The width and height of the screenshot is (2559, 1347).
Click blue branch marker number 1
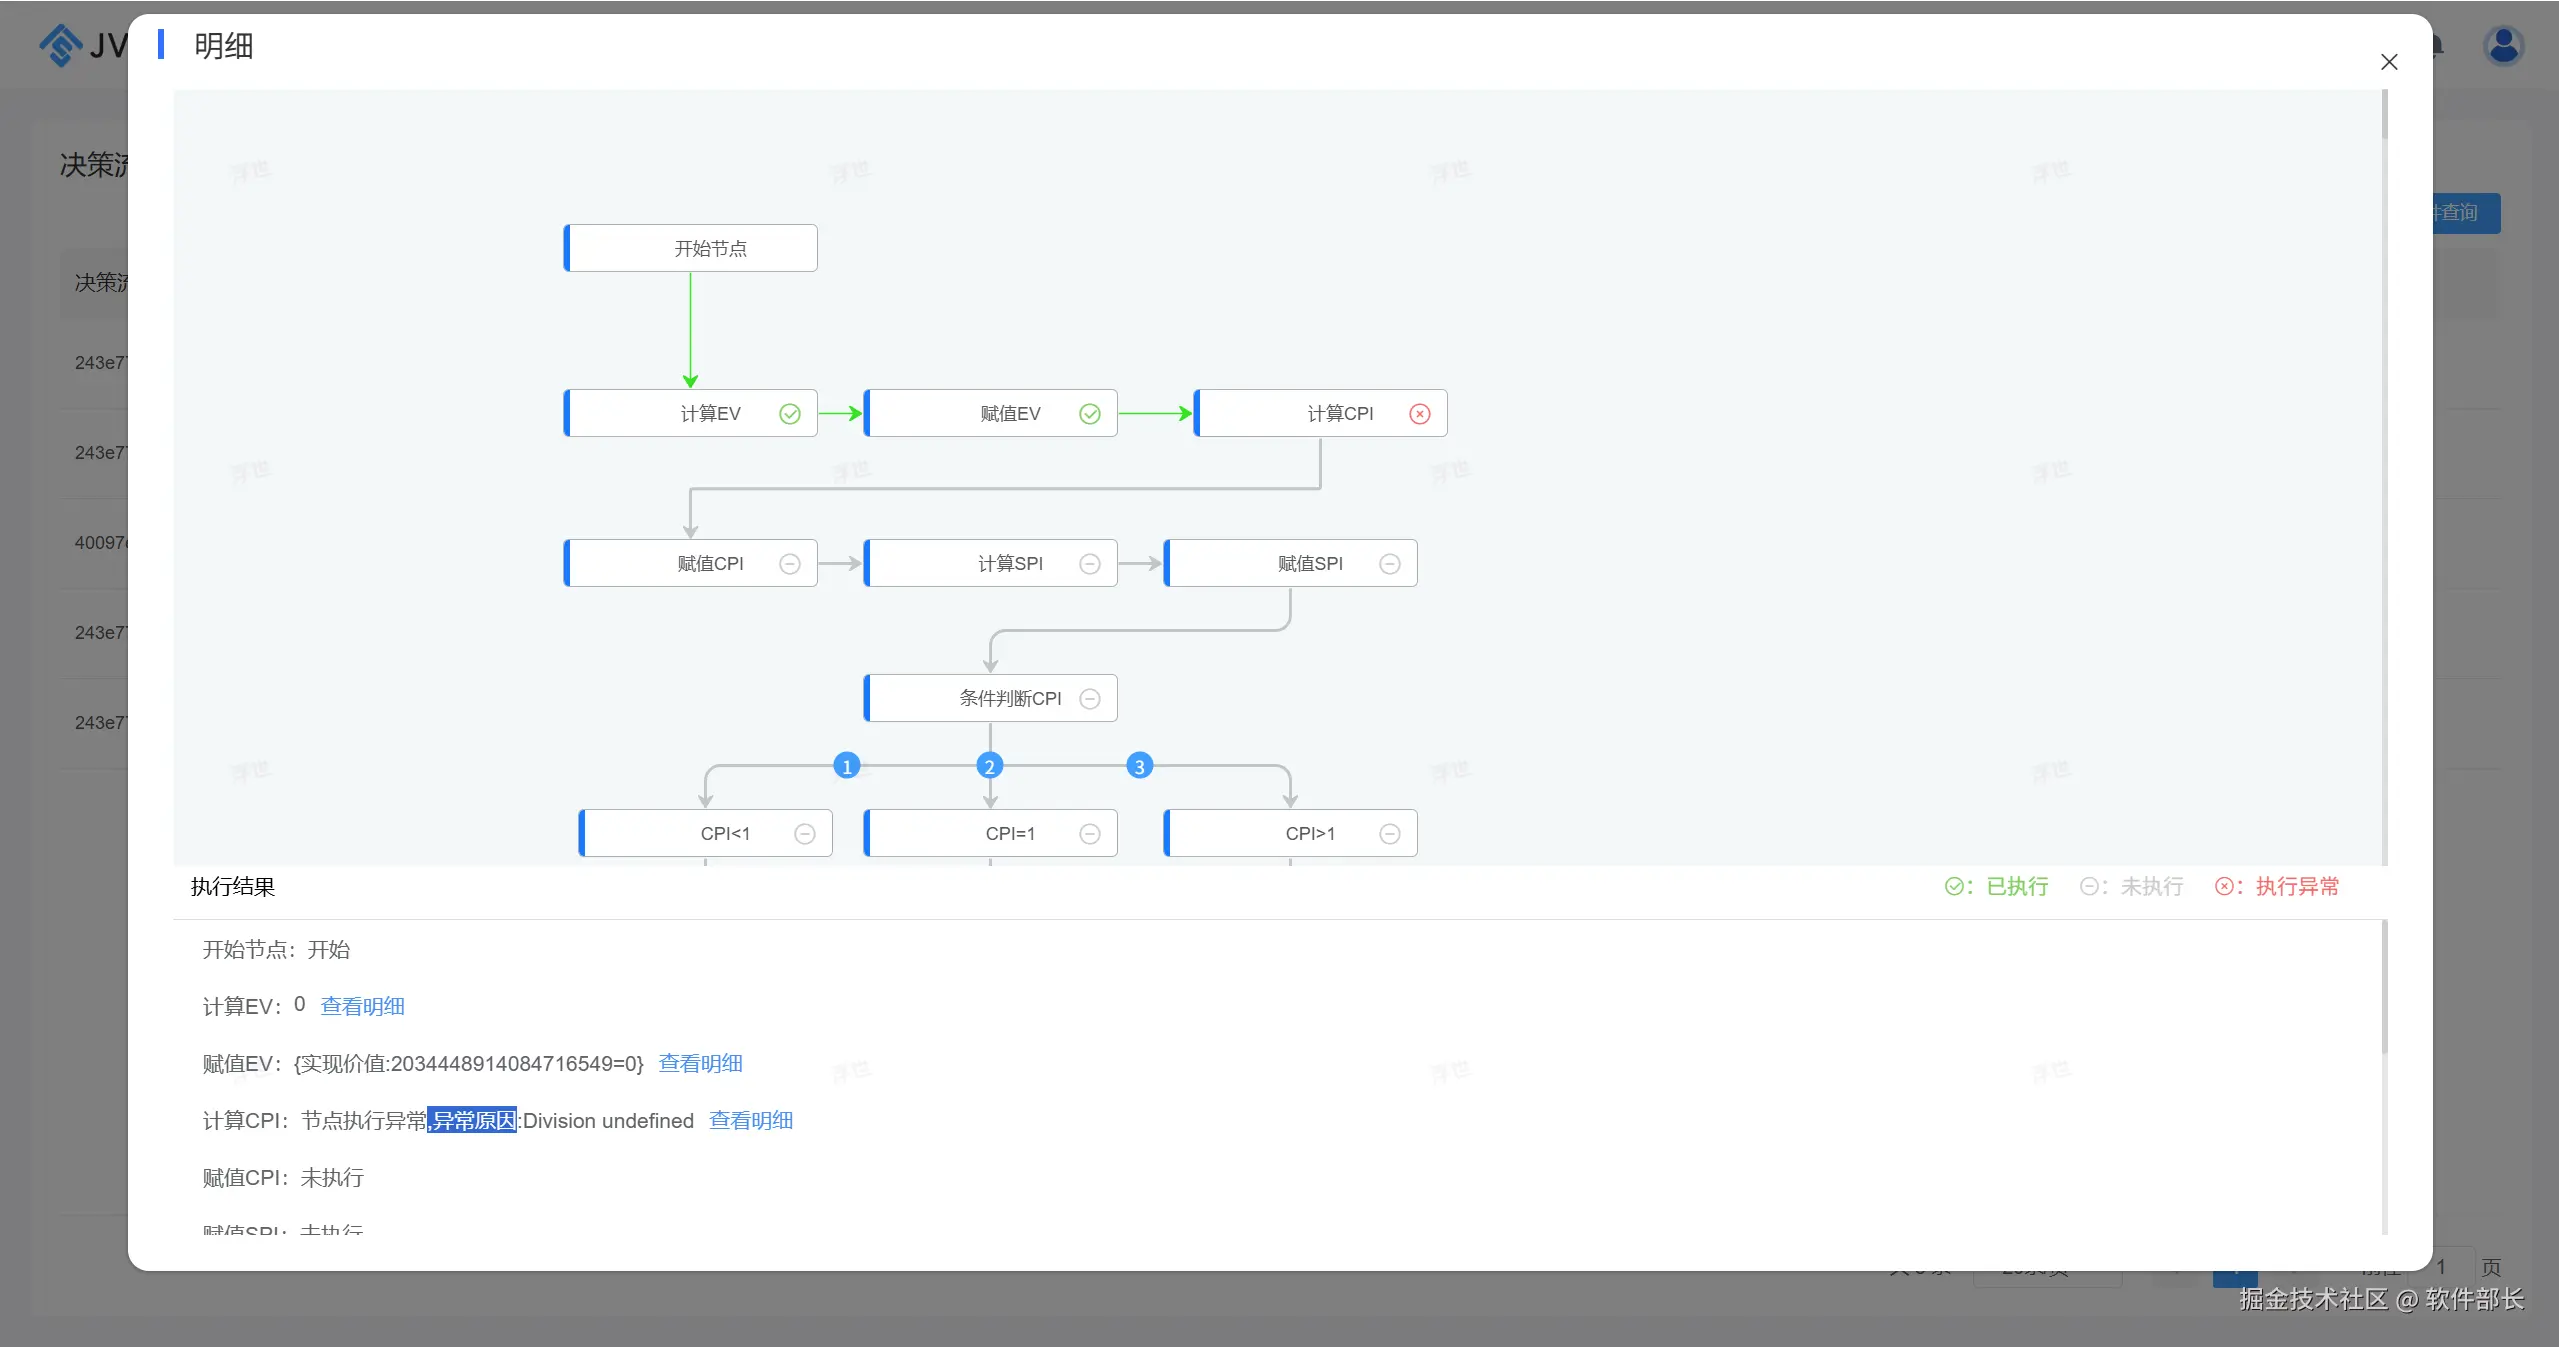point(847,767)
